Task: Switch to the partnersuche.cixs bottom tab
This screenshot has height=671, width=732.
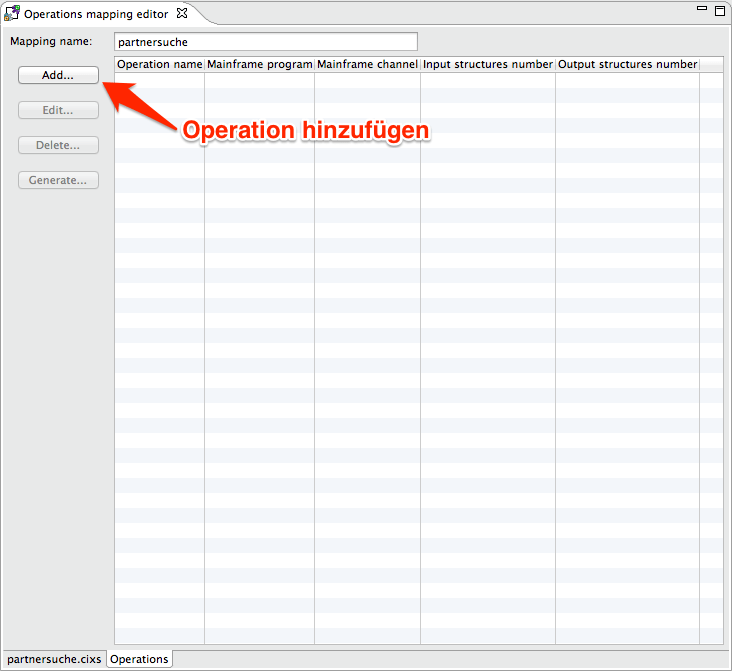Action: pyautogui.click(x=54, y=659)
